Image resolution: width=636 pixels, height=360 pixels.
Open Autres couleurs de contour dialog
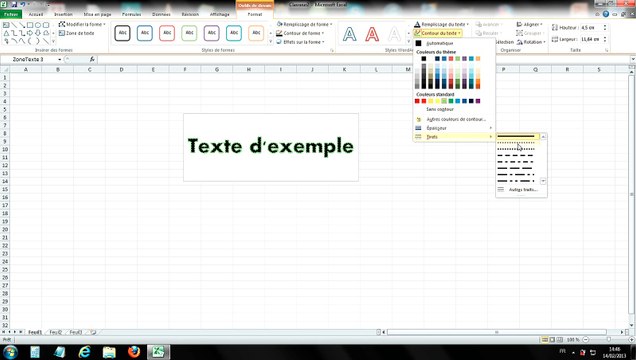click(454, 119)
